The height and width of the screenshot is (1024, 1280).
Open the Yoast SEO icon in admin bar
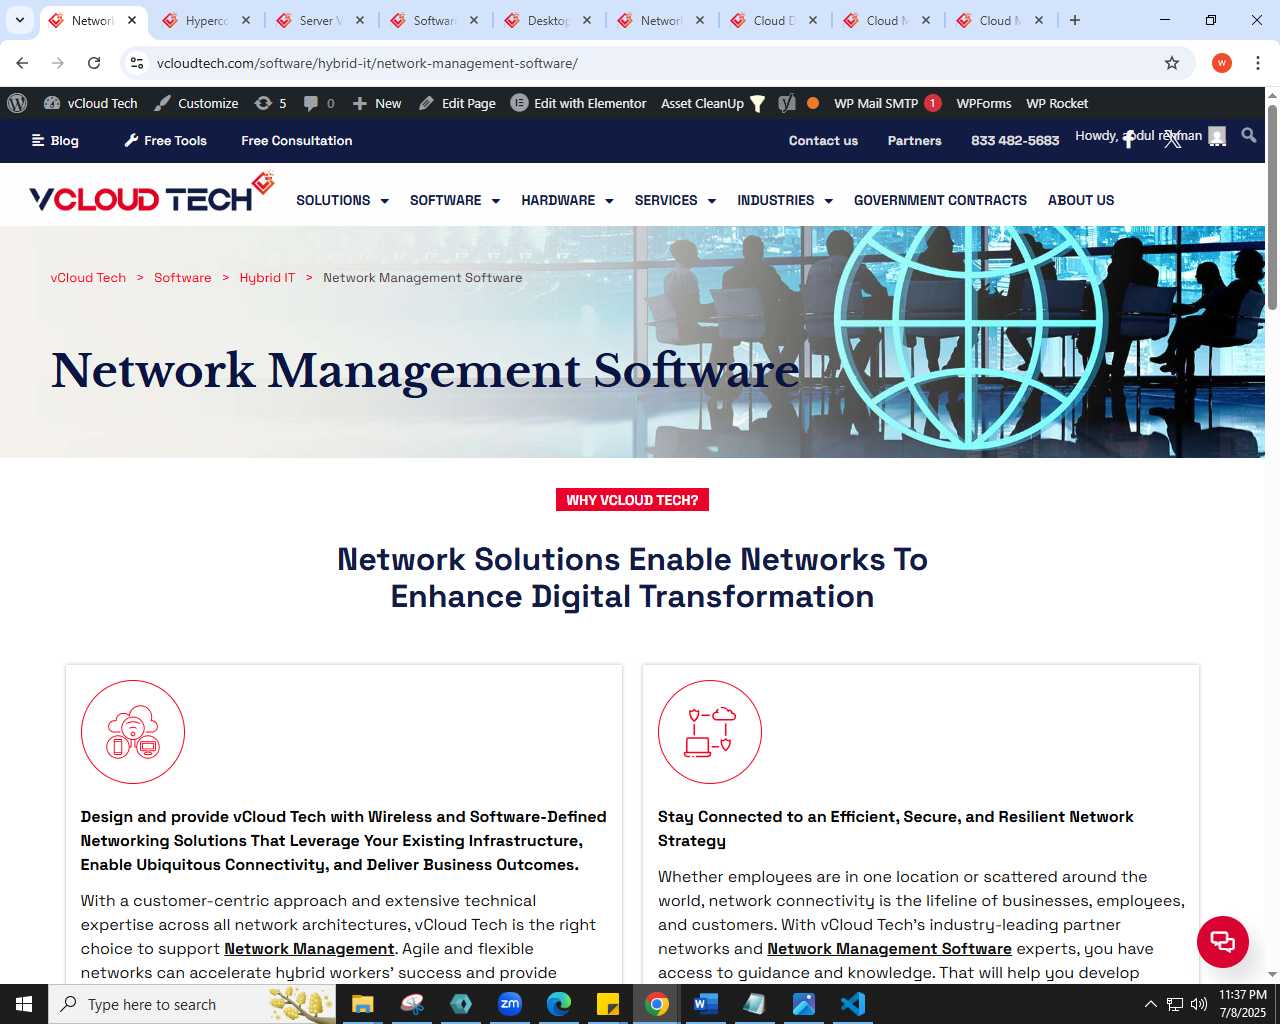click(787, 103)
